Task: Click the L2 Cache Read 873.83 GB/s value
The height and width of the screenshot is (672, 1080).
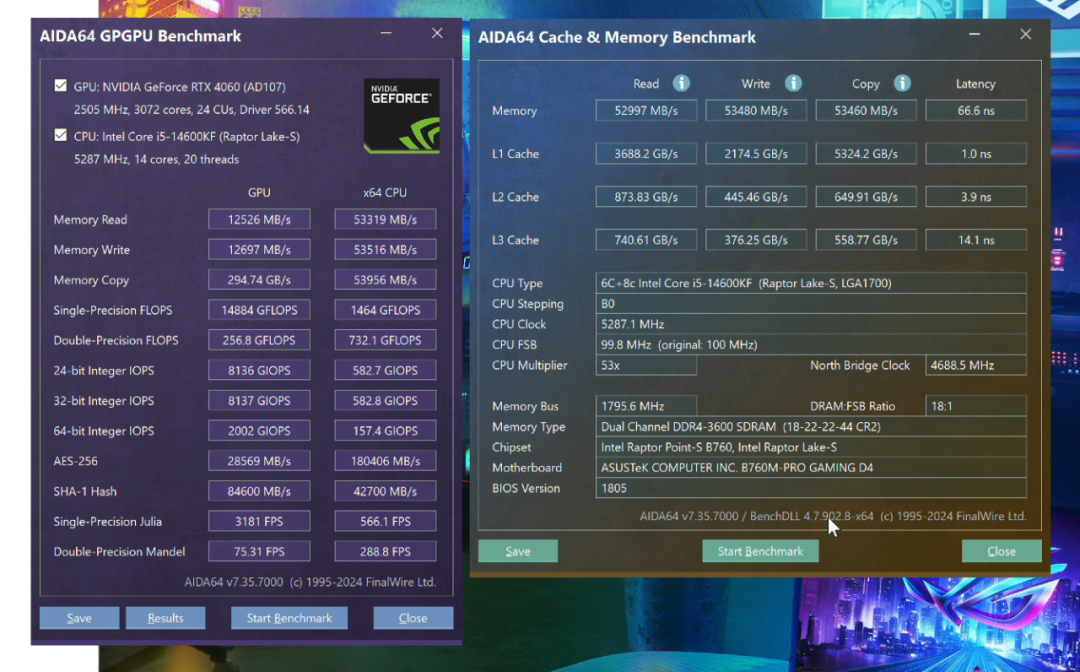Action: (x=646, y=197)
